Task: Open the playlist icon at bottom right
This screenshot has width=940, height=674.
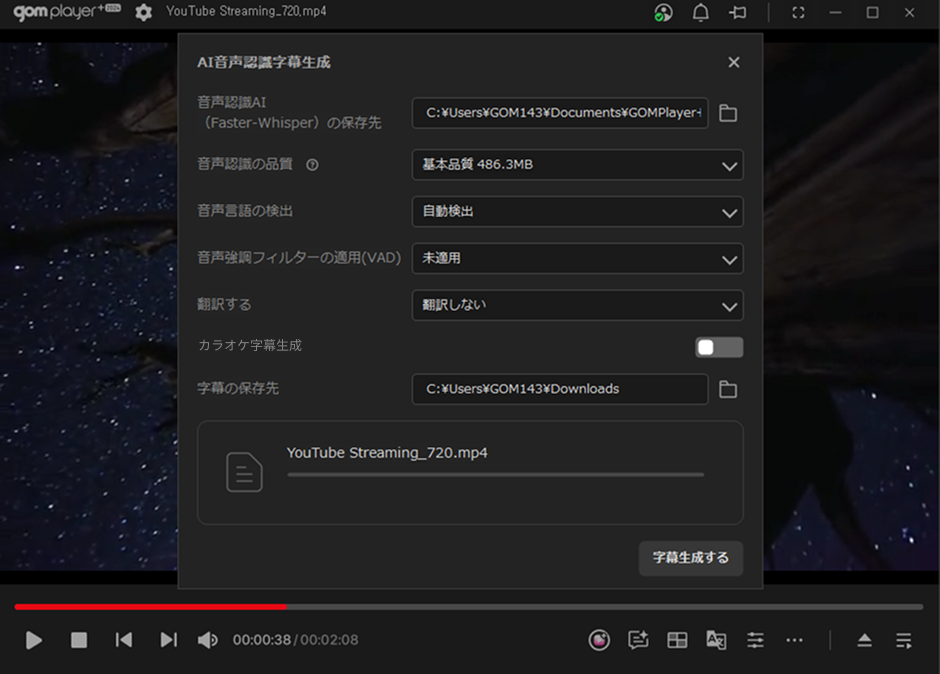Action: tap(904, 640)
